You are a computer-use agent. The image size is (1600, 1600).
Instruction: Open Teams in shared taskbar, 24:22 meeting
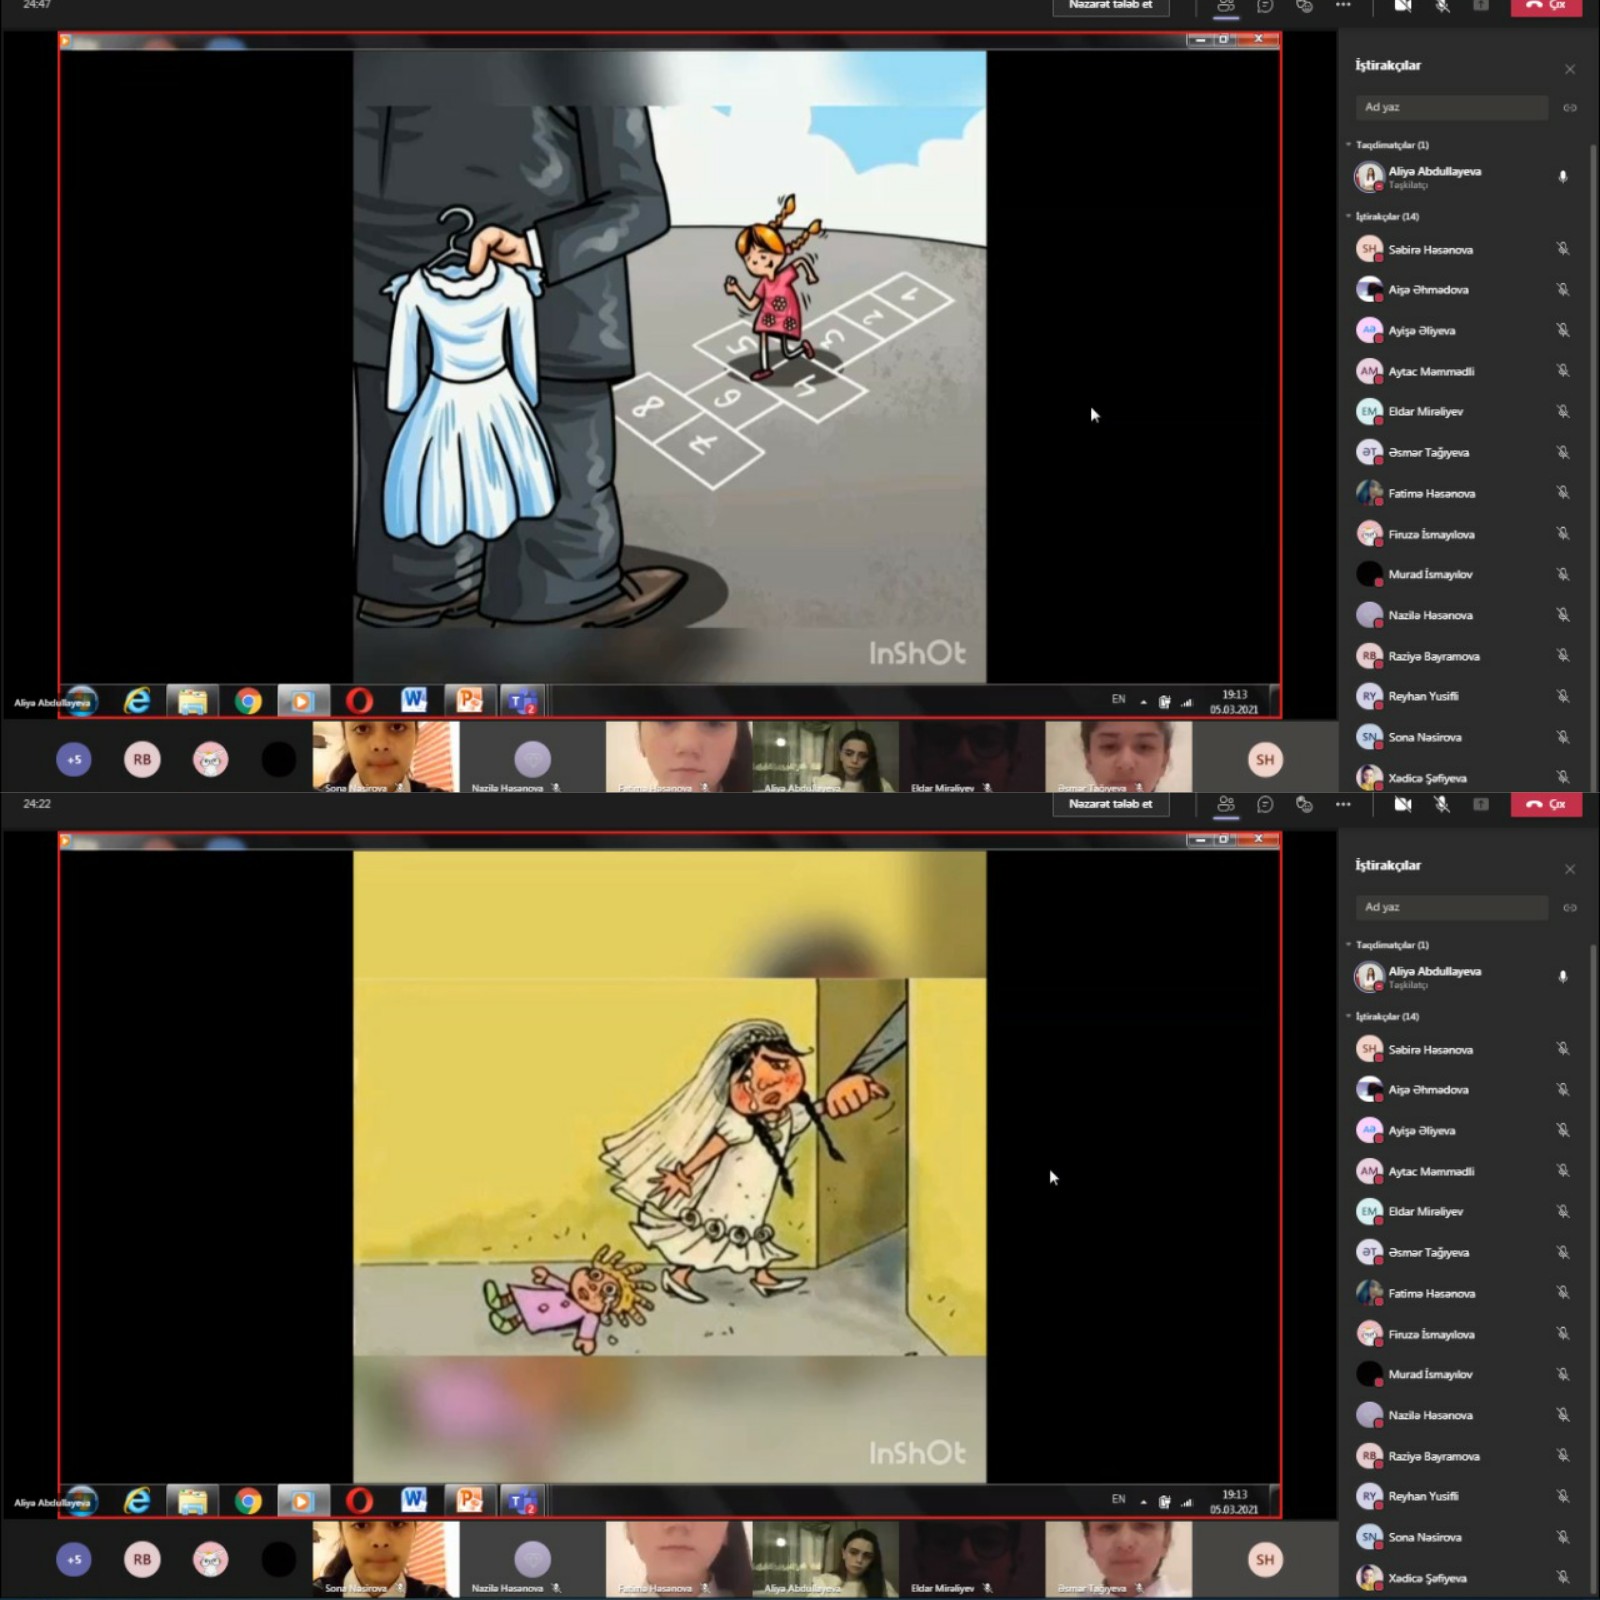click(523, 1501)
